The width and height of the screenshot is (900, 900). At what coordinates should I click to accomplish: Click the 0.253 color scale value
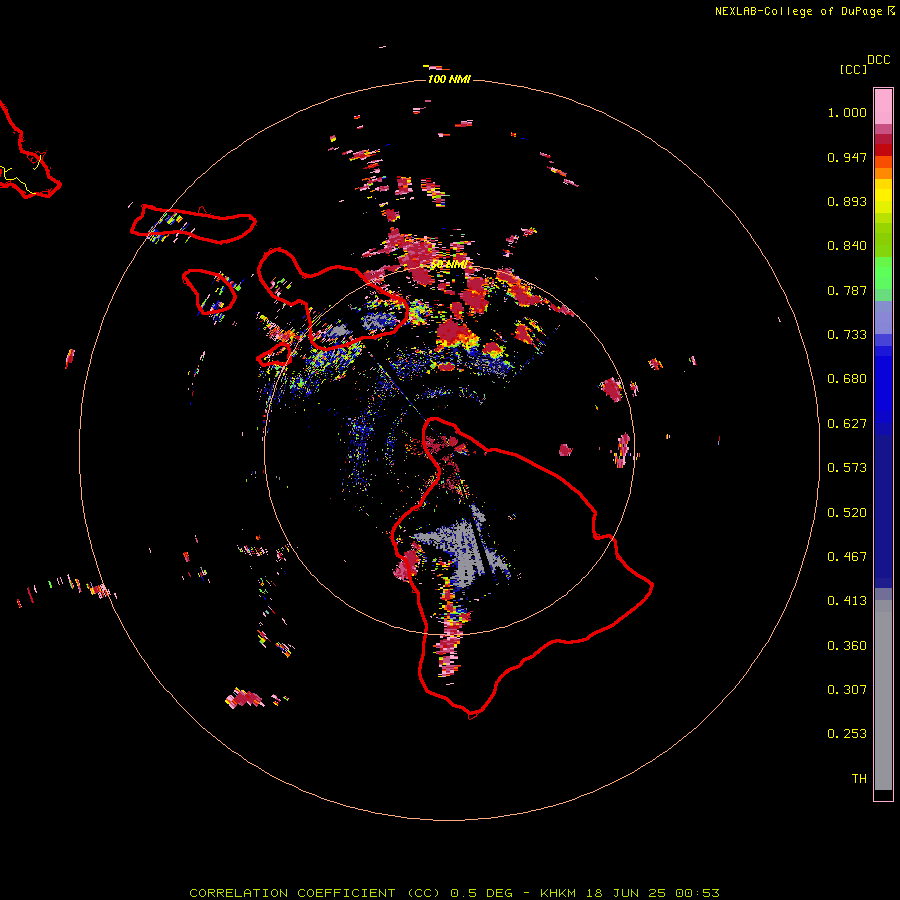pos(847,734)
